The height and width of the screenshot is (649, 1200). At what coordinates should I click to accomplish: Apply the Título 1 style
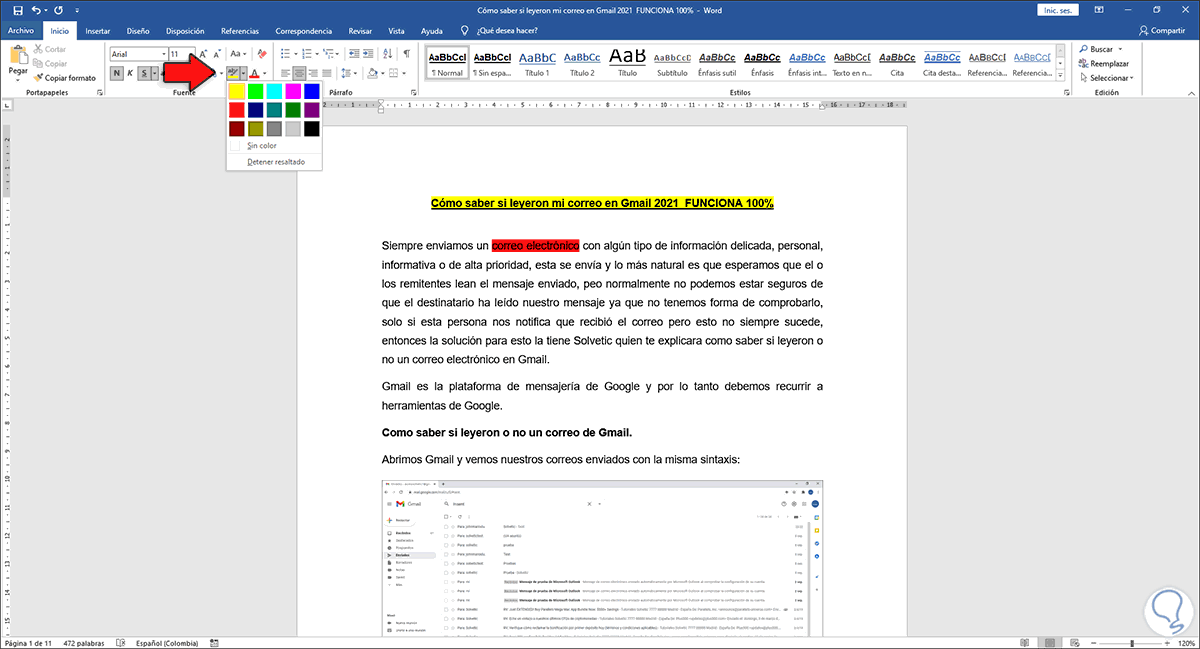coord(537,64)
